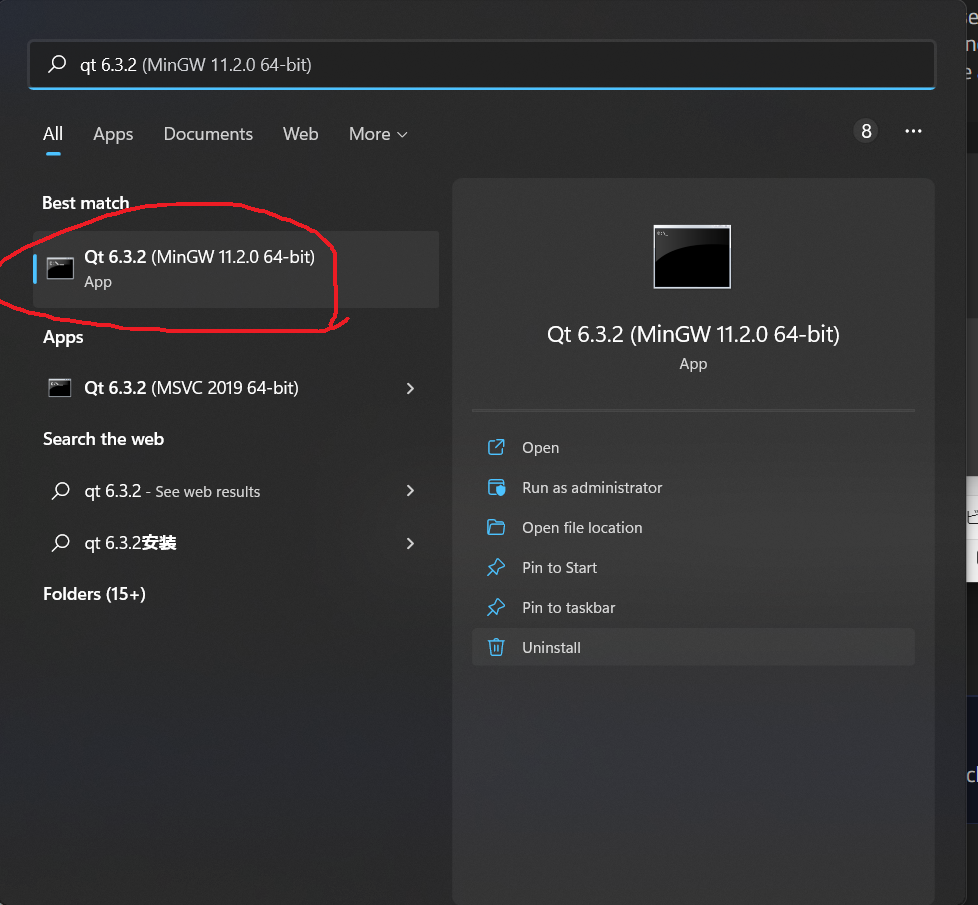Click the Pin to Start pin icon

(x=496, y=567)
